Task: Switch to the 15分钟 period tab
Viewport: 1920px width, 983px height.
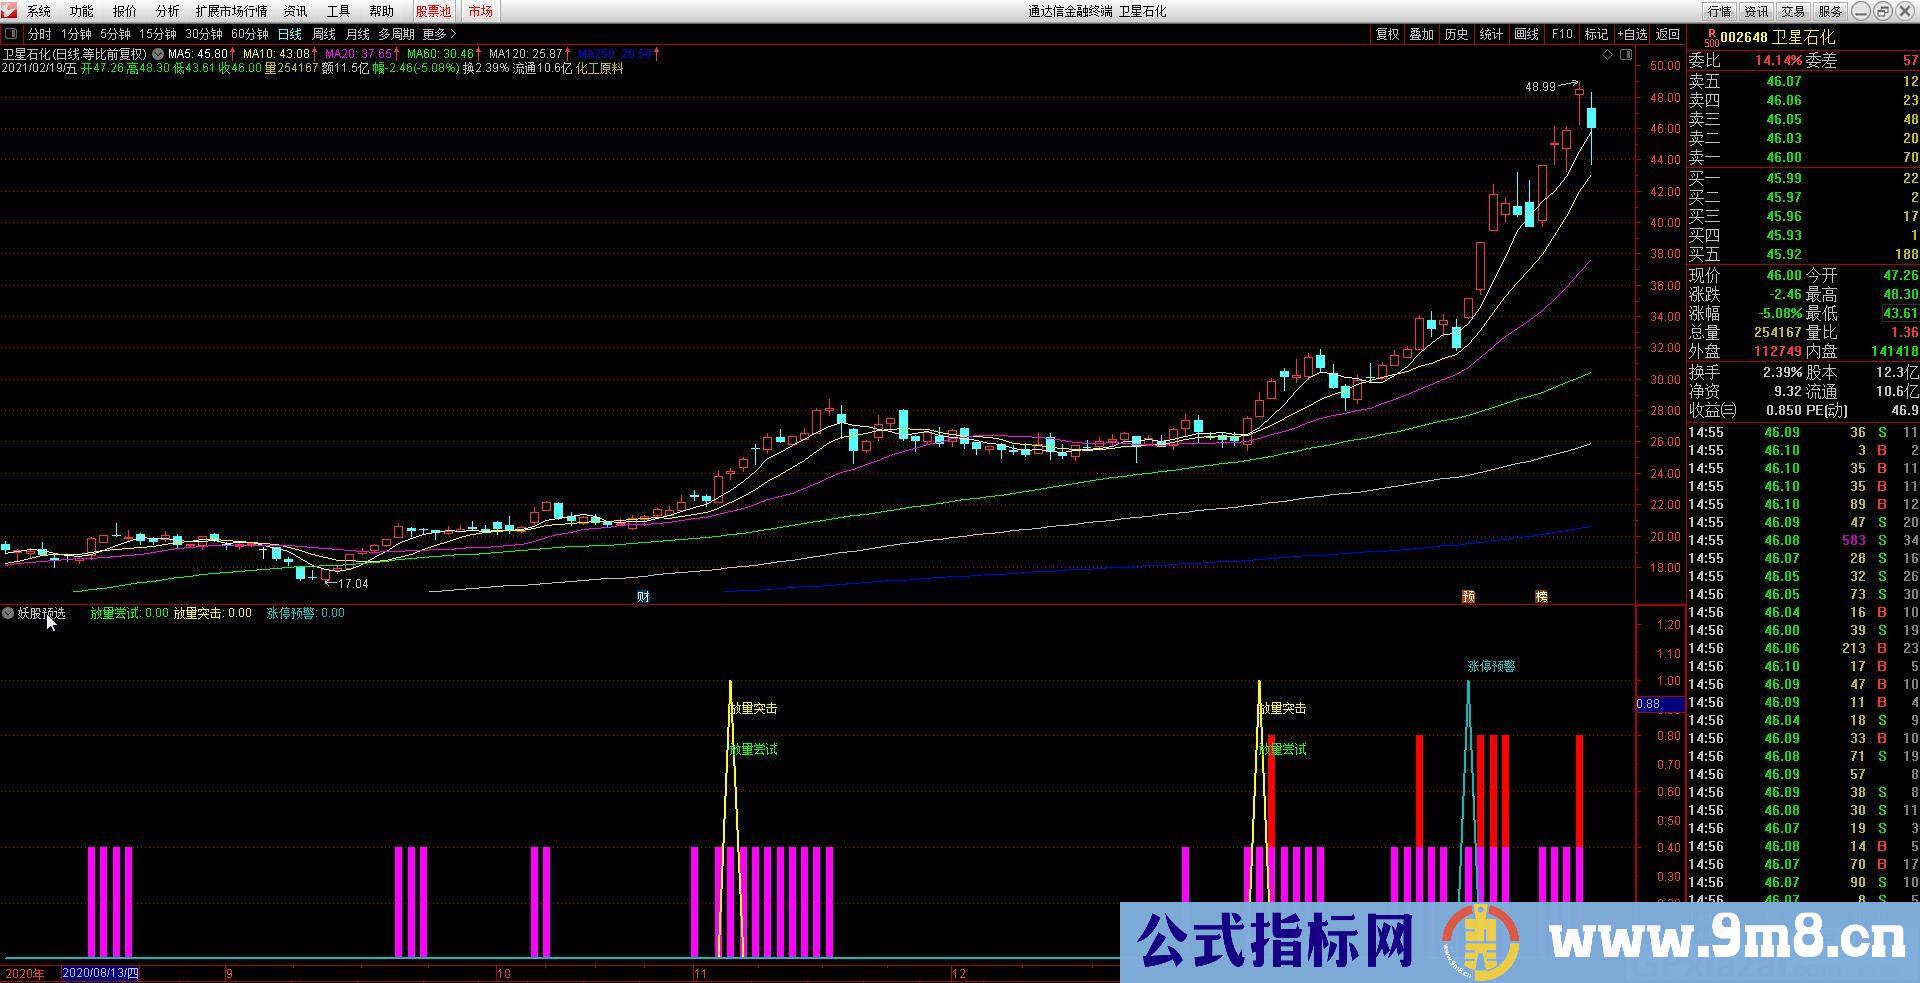Action: pyautogui.click(x=158, y=34)
